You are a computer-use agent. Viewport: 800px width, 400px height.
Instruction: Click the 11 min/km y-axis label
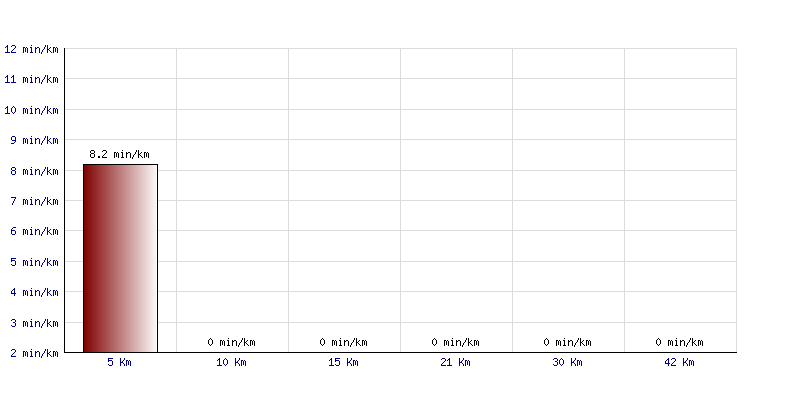pos(31,80)
